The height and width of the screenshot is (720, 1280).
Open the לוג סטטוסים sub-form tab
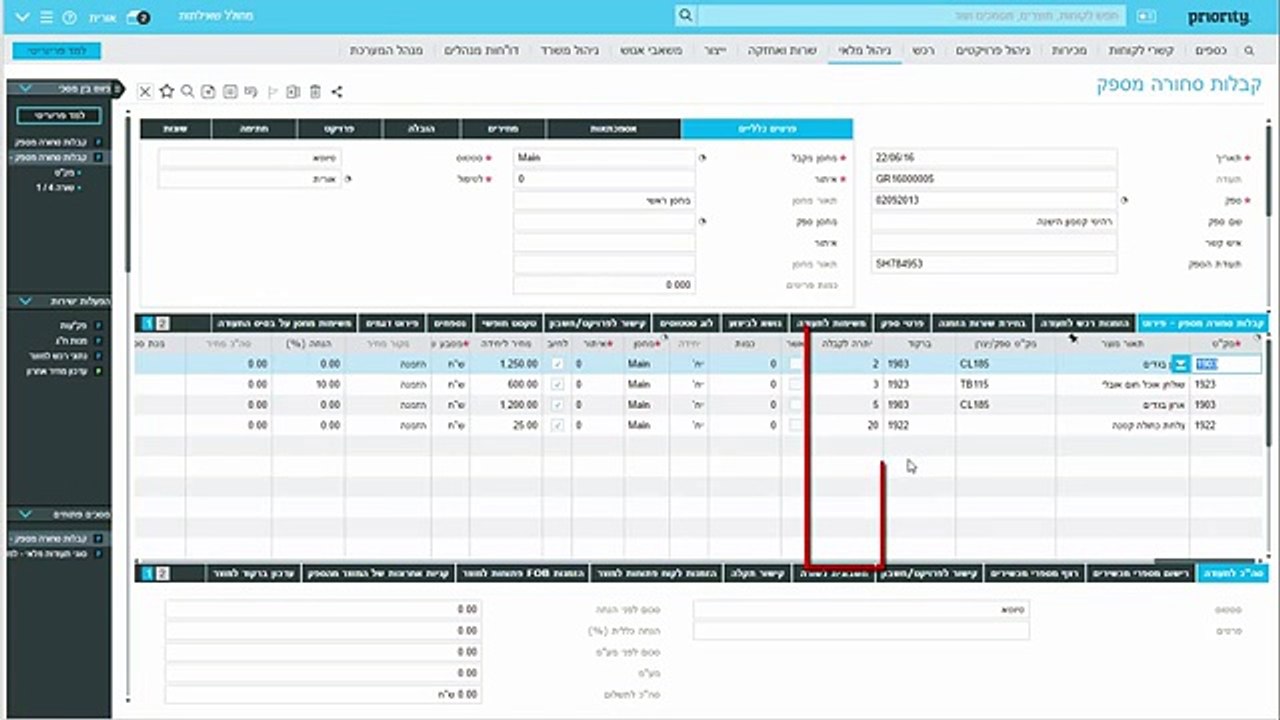[x=685, y=324]
